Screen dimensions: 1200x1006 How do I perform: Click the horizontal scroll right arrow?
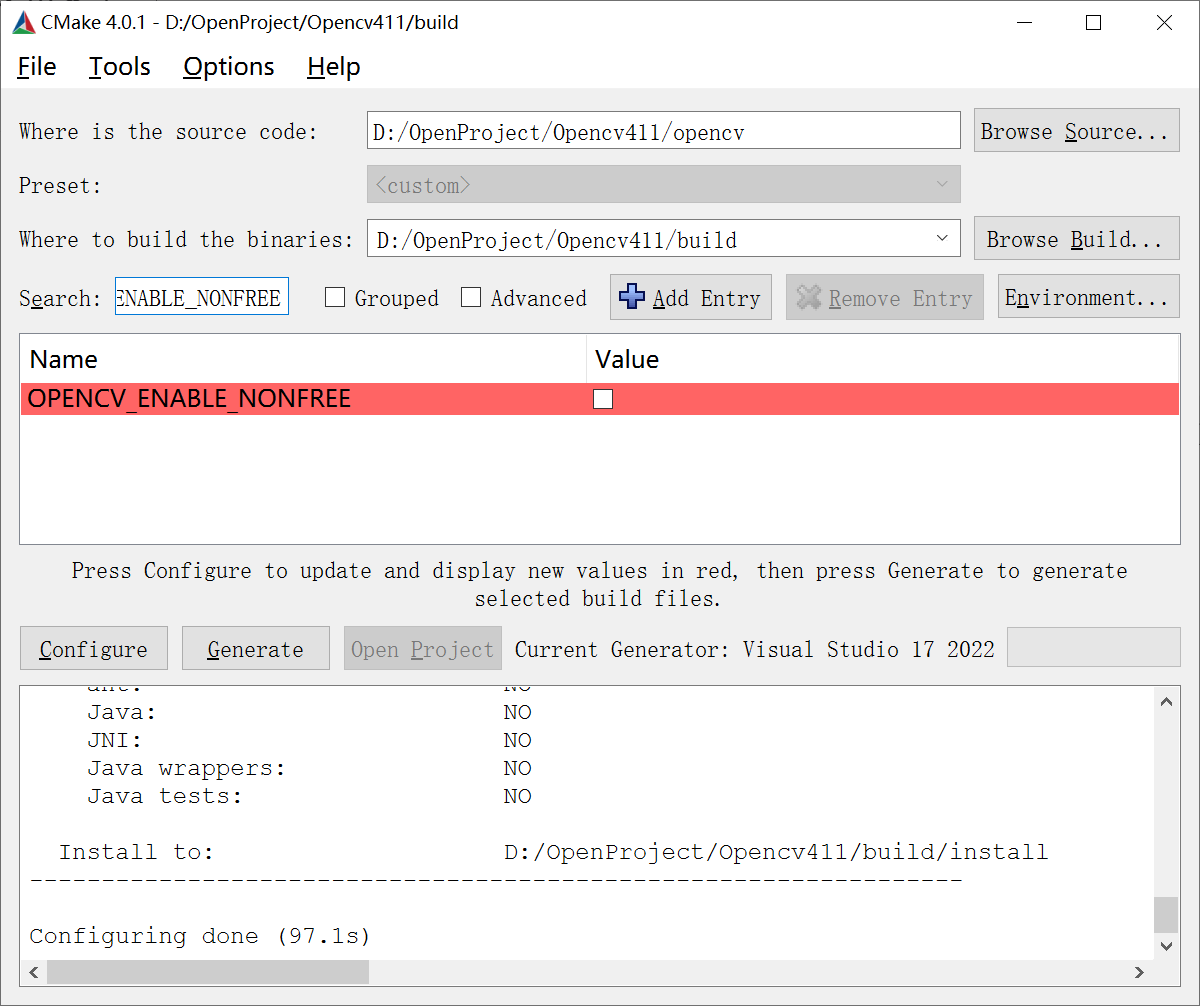1139,972
